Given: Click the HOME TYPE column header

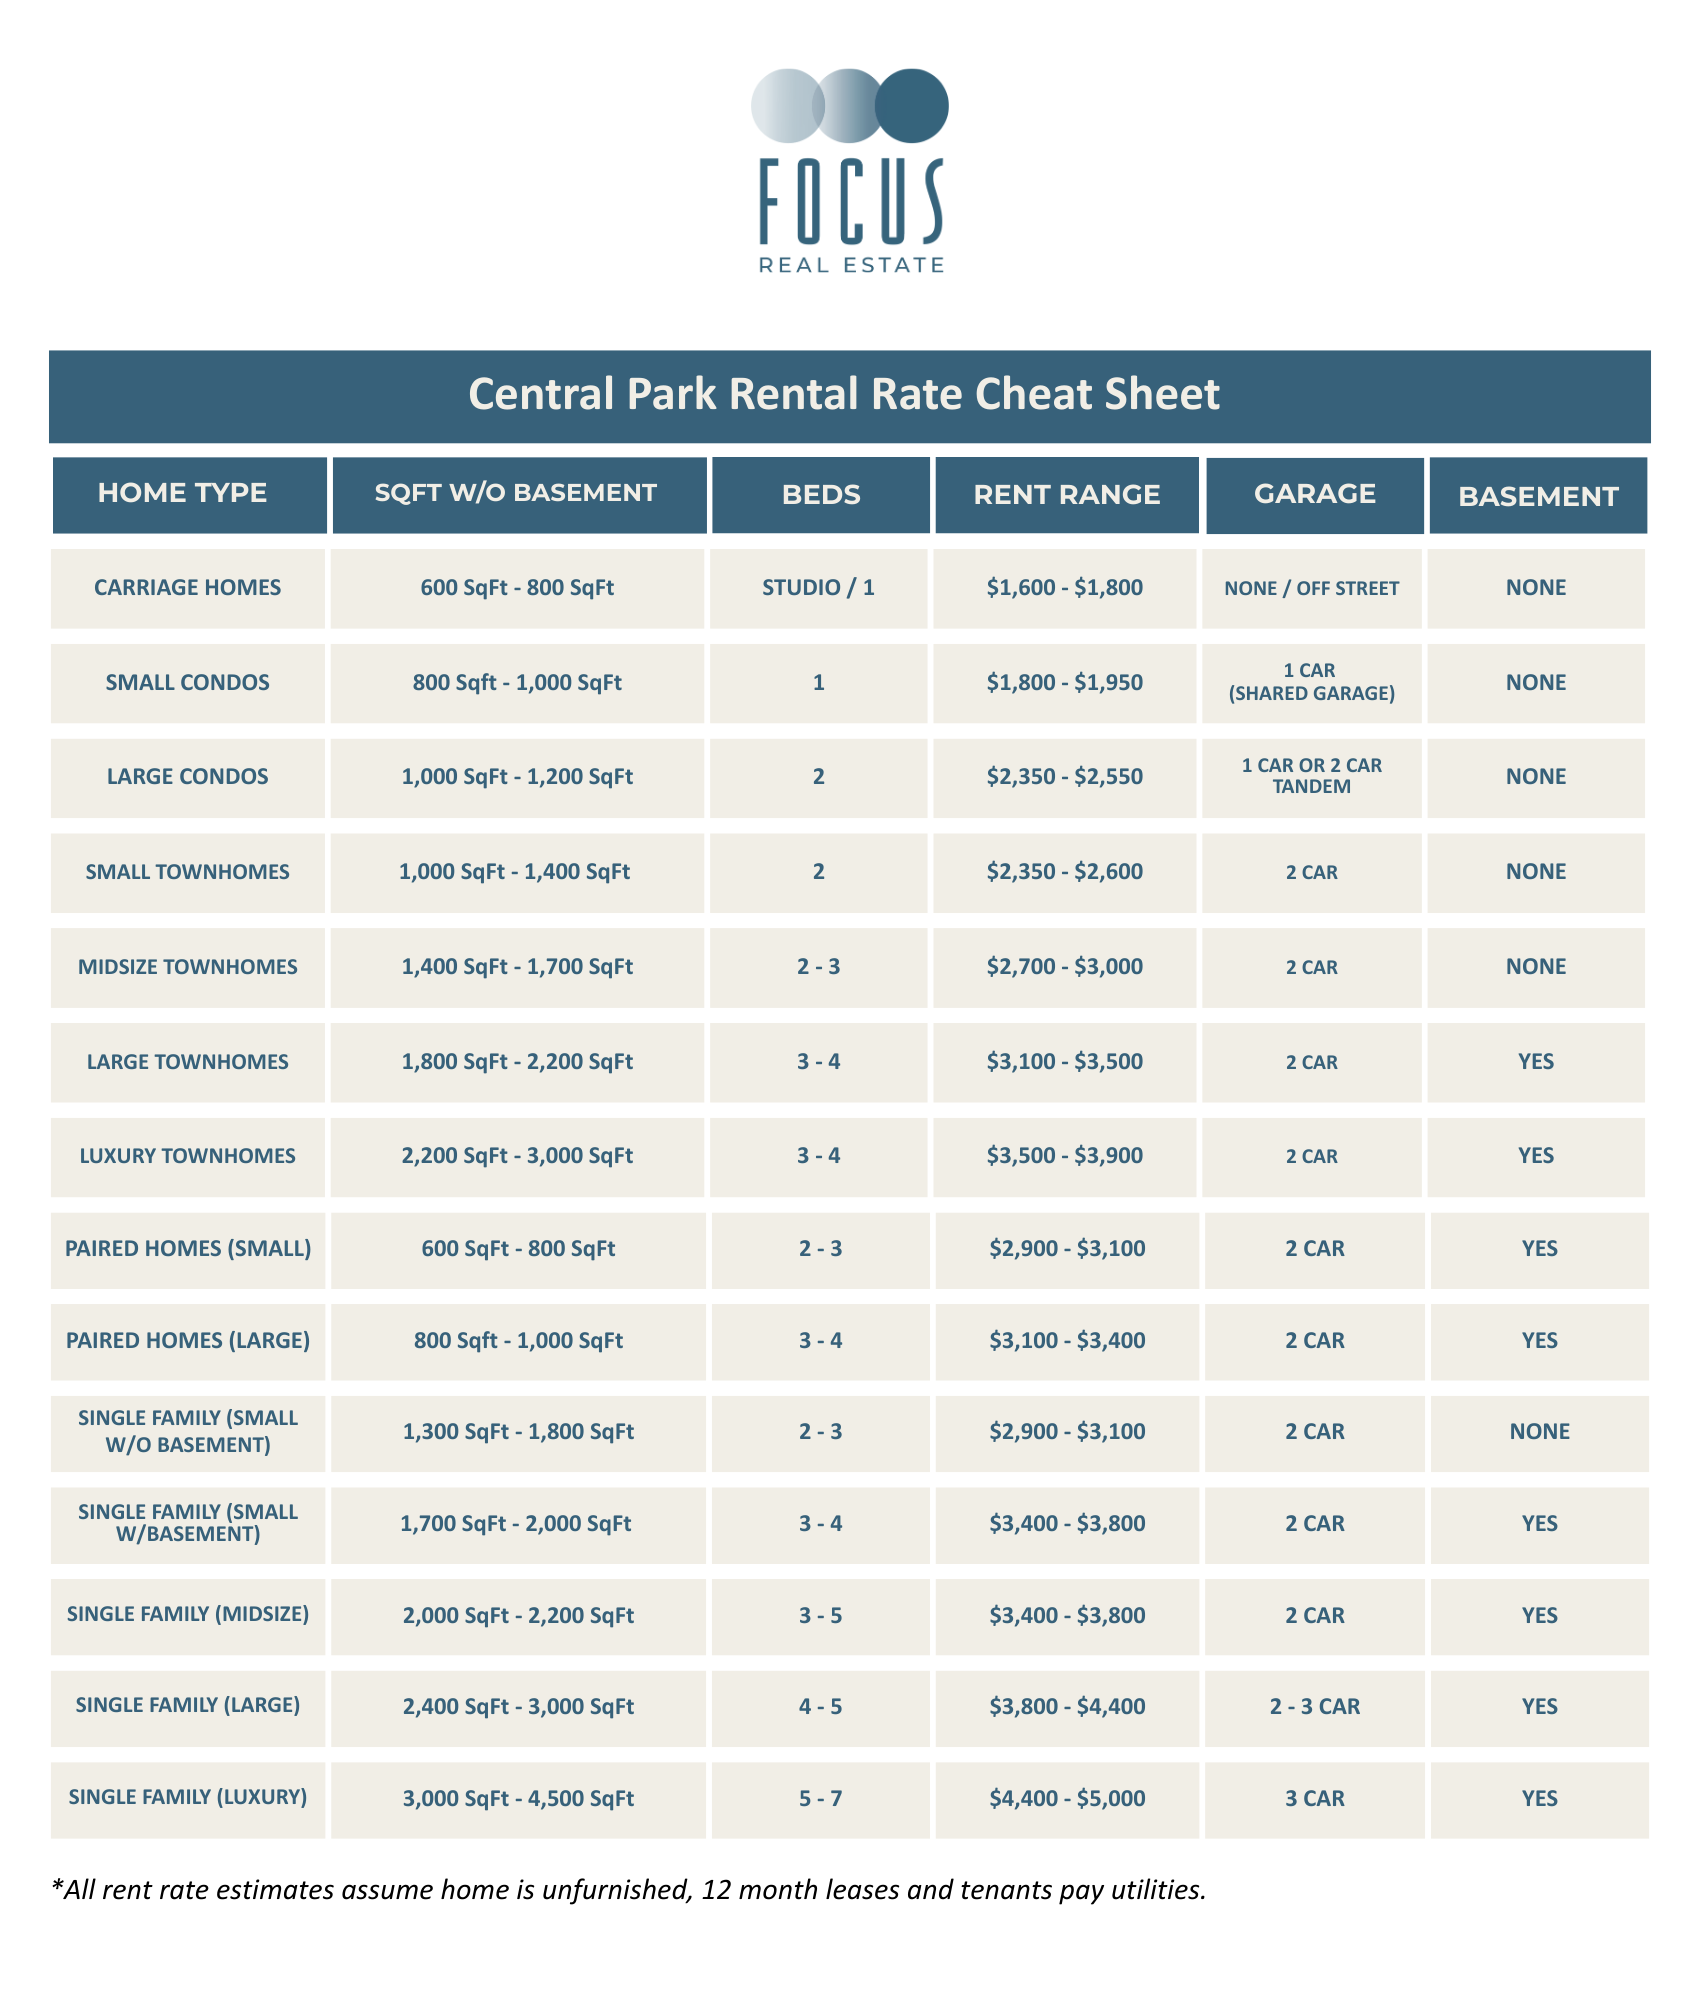Looking at the screenshot, I should [x=189, y=495].
